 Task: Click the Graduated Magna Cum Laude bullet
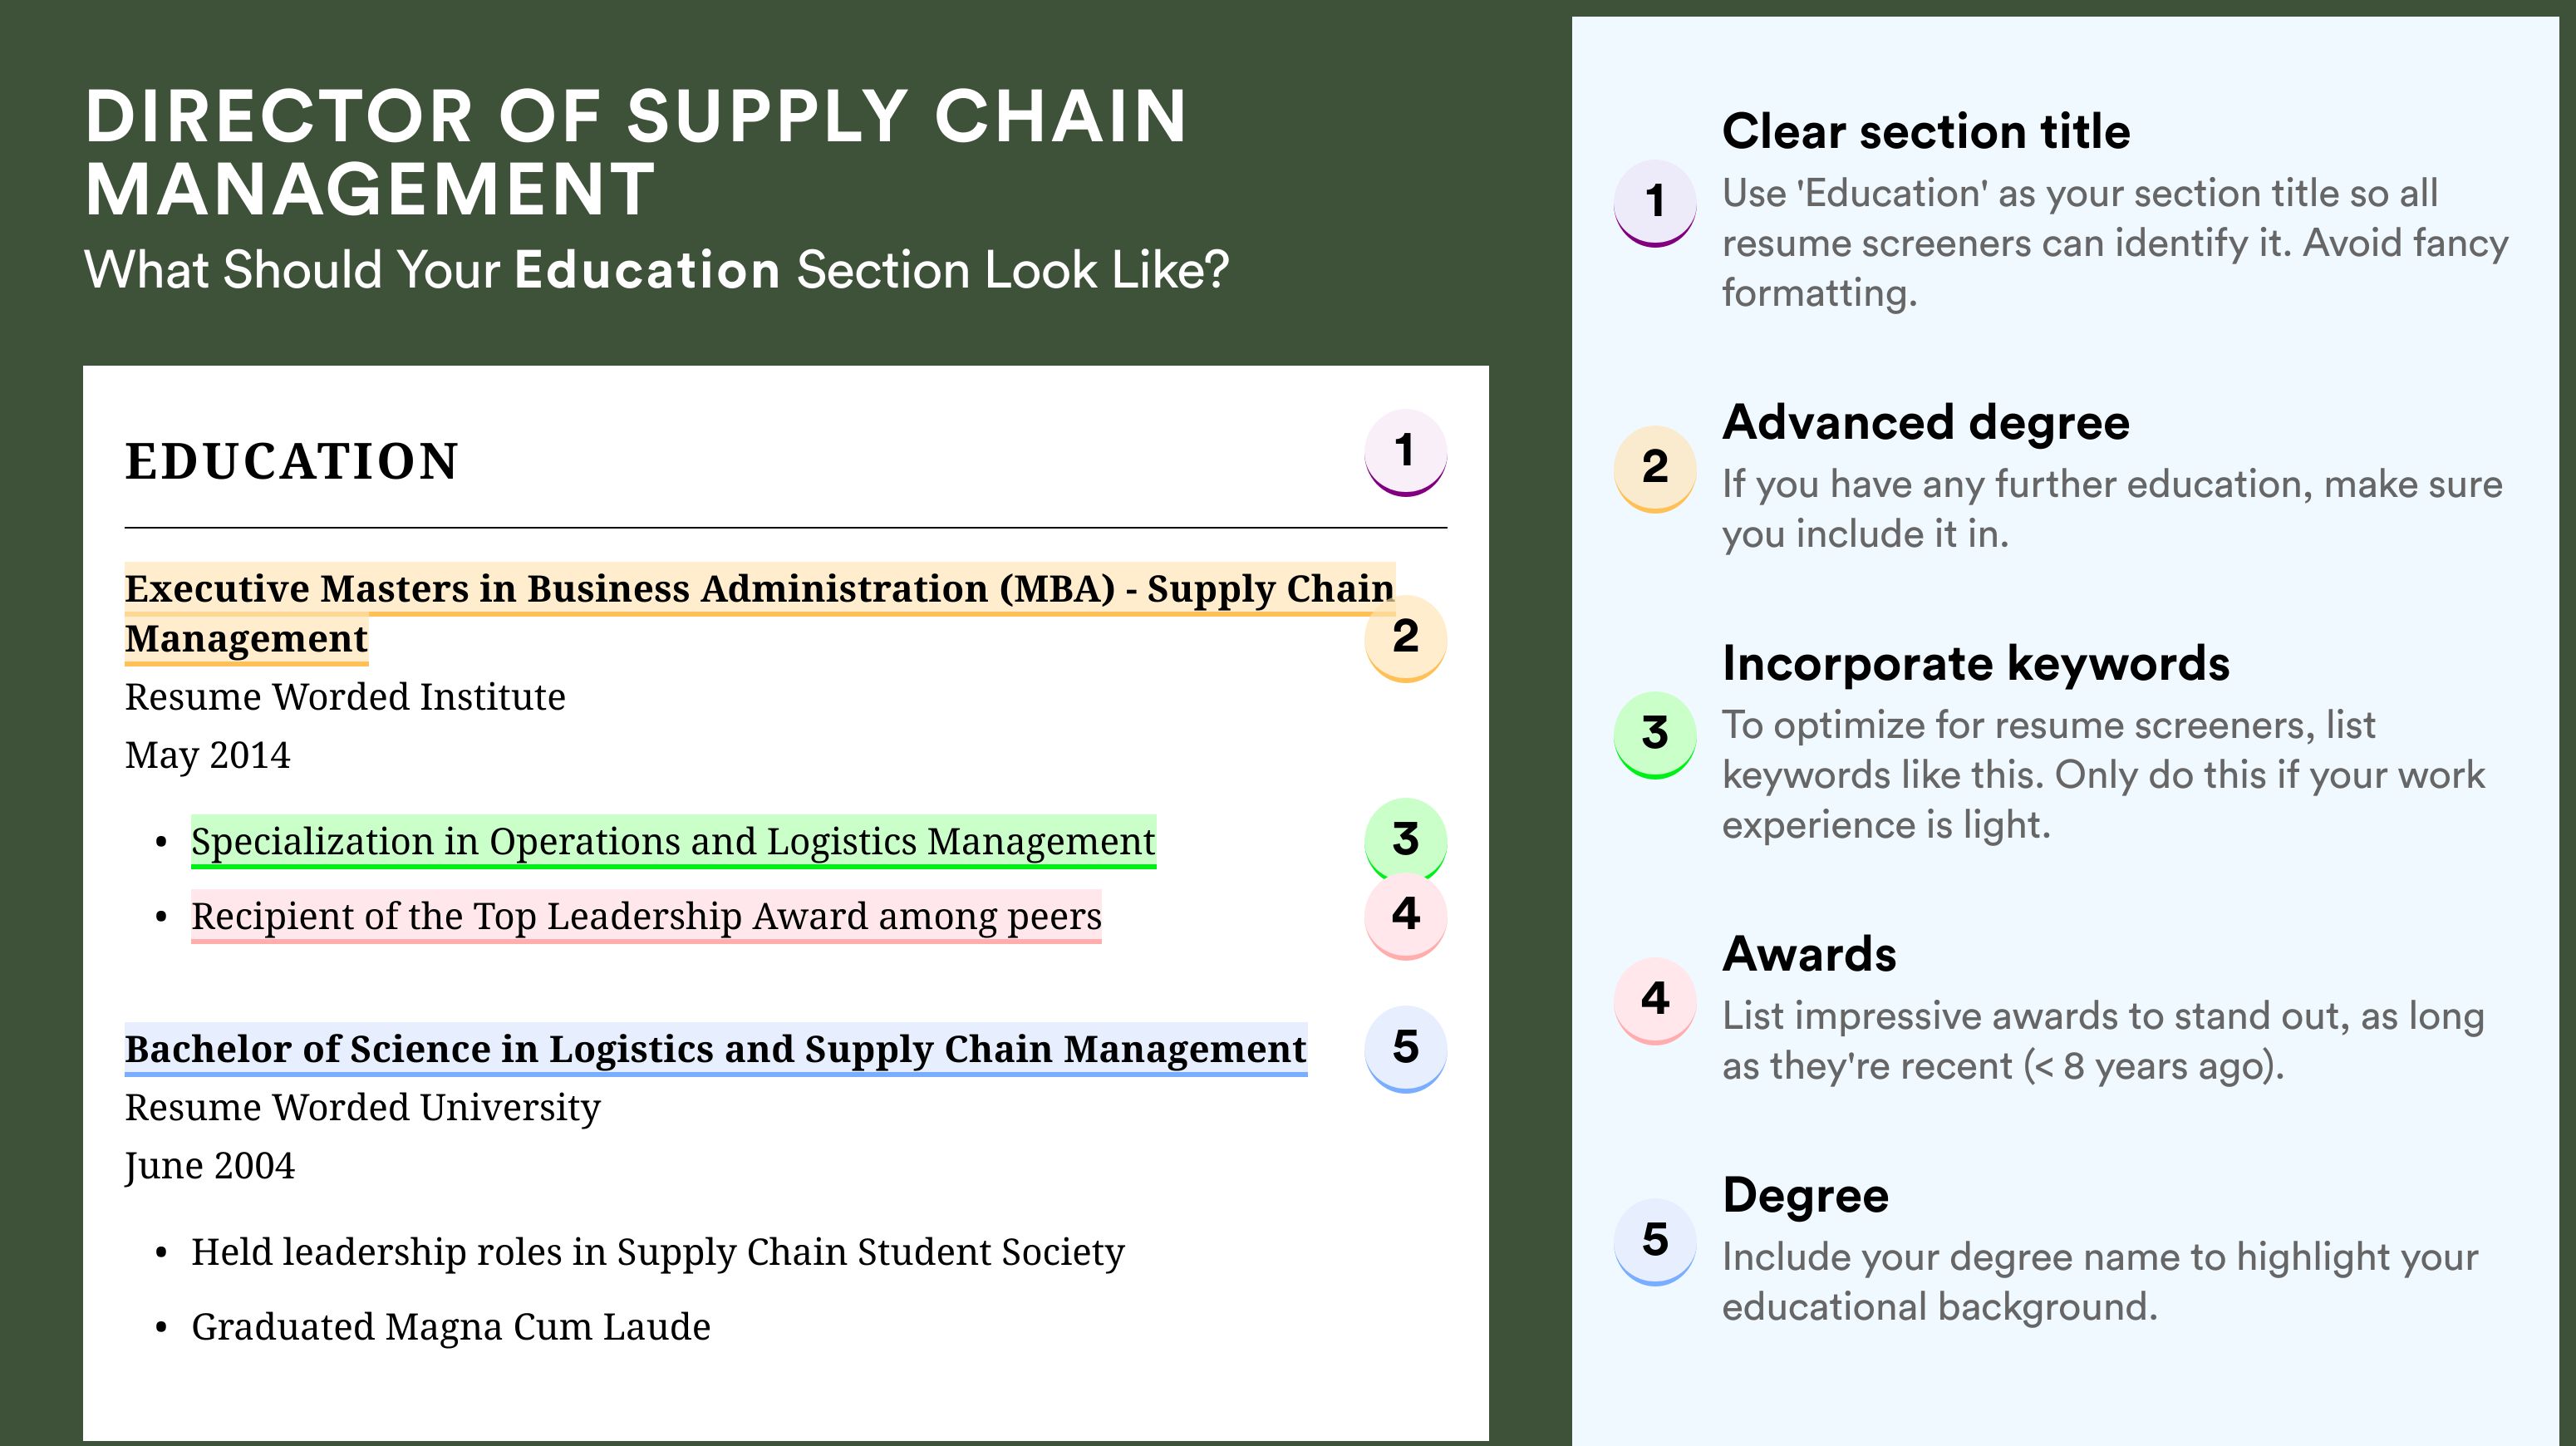click(x=451, y=1327)
